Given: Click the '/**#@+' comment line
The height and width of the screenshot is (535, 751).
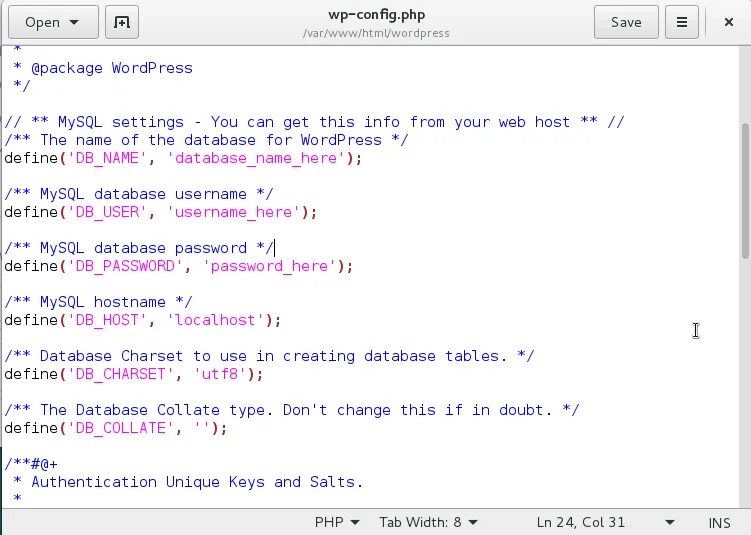Looking at the screenshot, I should point(31,464).
